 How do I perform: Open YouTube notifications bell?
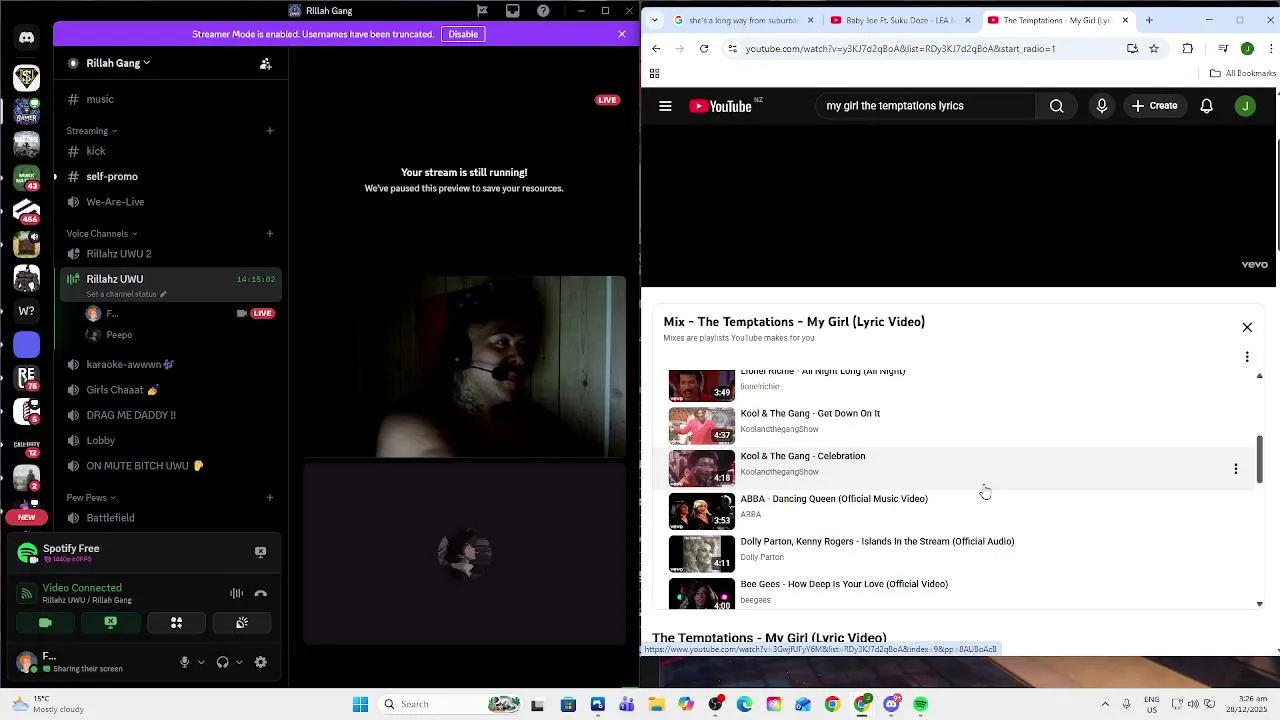click(1207, 106)
